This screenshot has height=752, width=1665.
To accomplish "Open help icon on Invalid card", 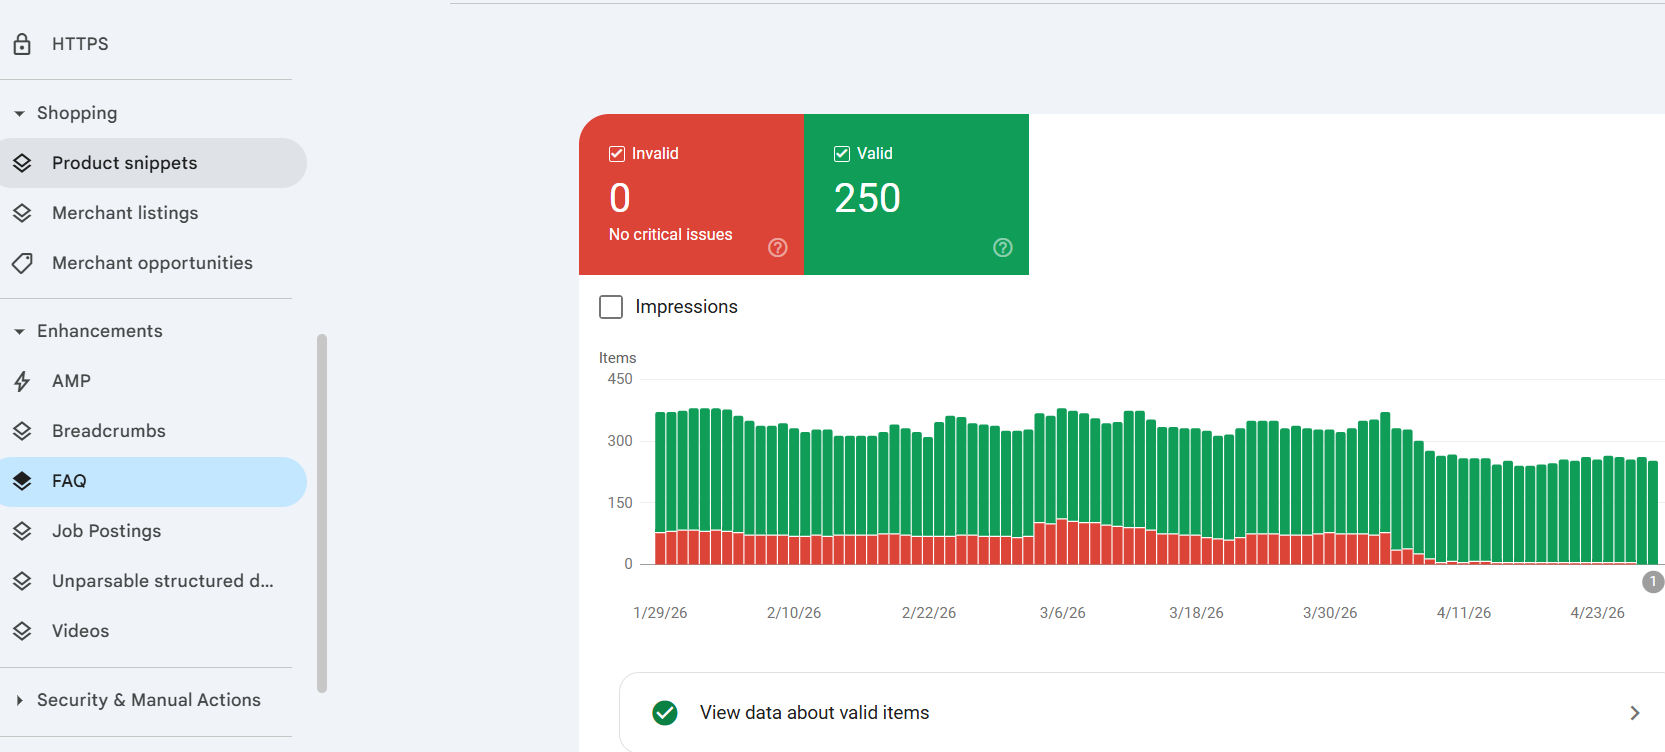I will click(x=778, y=248).
